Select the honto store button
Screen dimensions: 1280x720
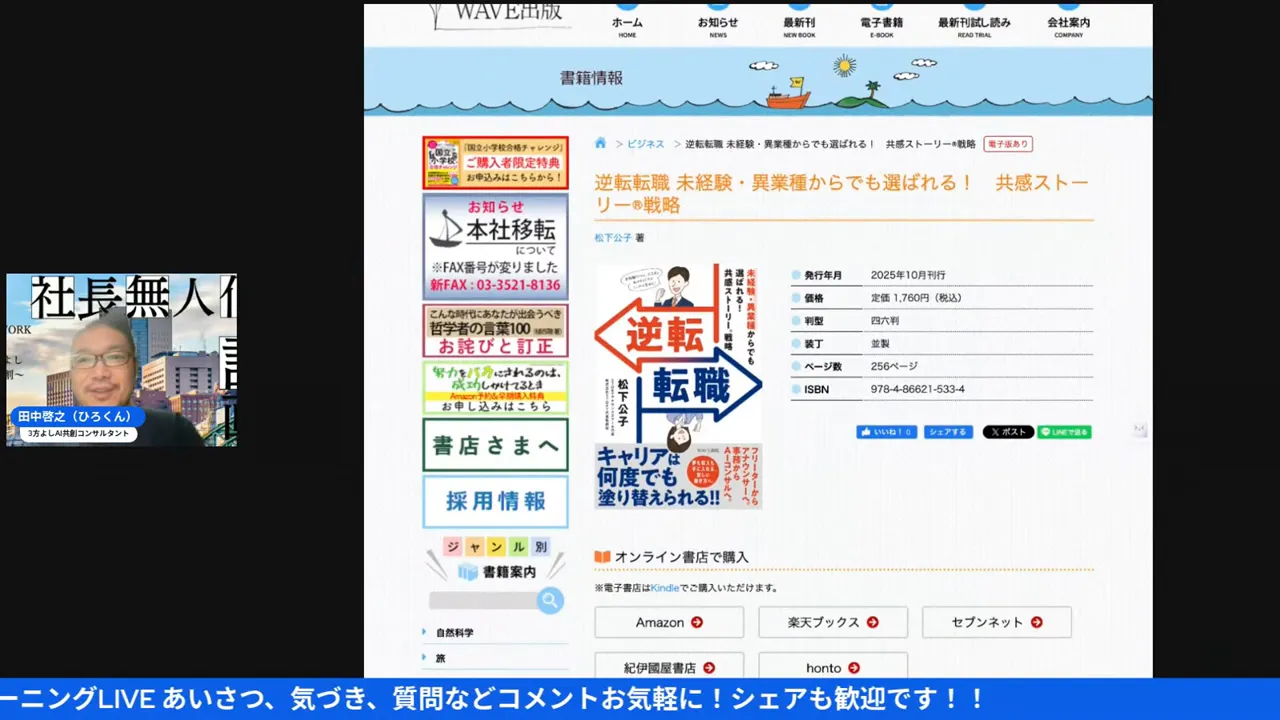click(833, 666)
